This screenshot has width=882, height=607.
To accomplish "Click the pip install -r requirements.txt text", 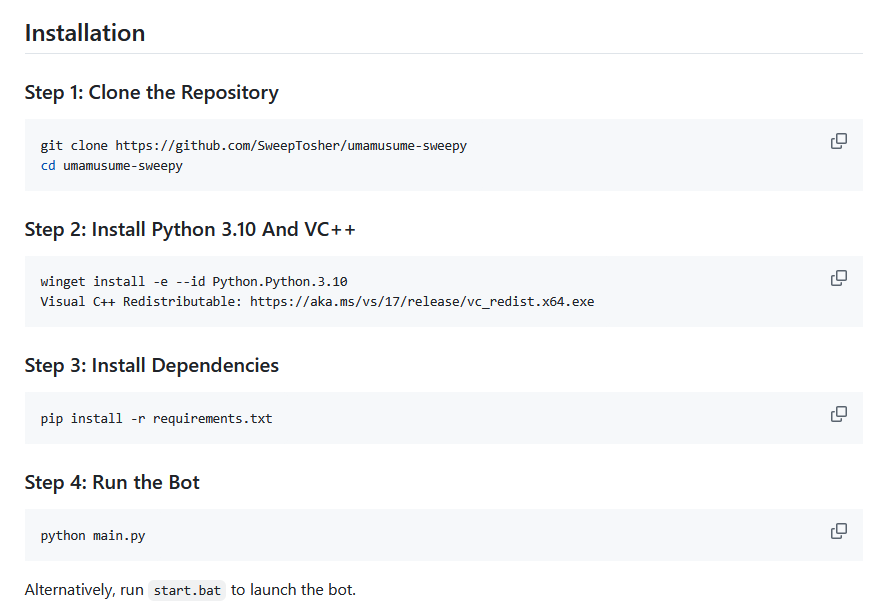I will point(156,419).
